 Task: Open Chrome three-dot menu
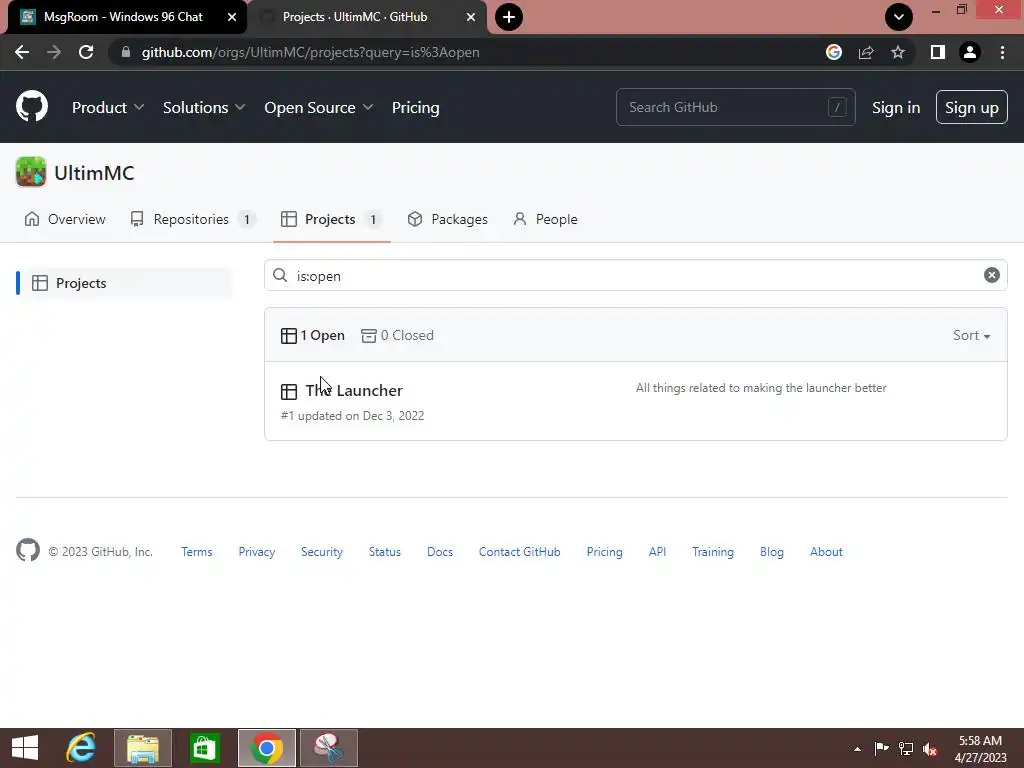(x=1002, y=52)
